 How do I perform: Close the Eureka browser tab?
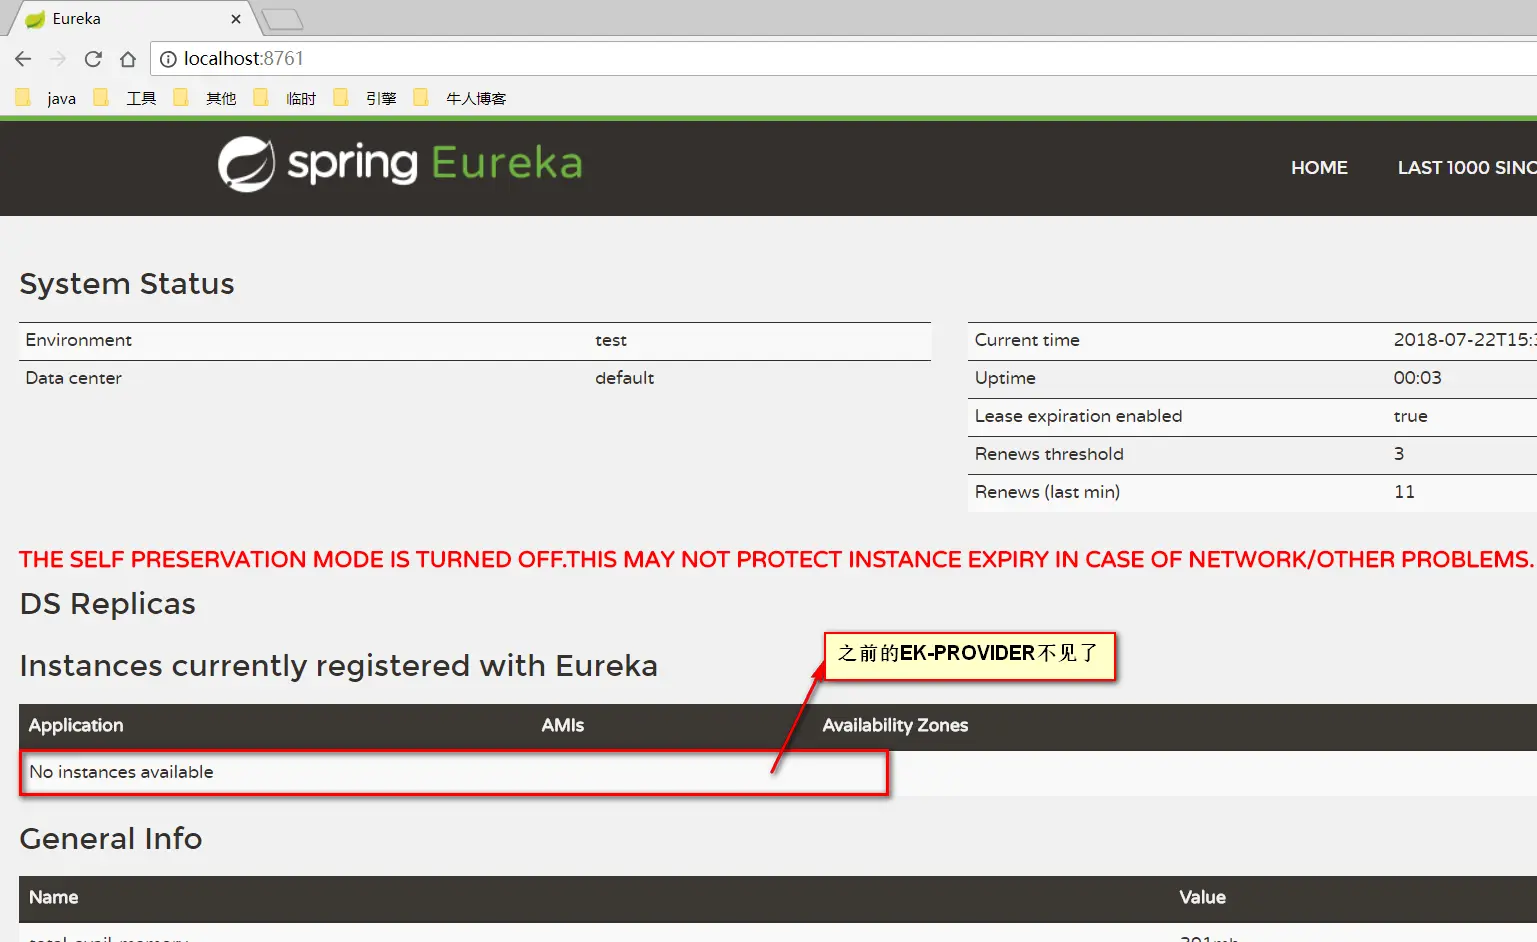tap(236, 19)
